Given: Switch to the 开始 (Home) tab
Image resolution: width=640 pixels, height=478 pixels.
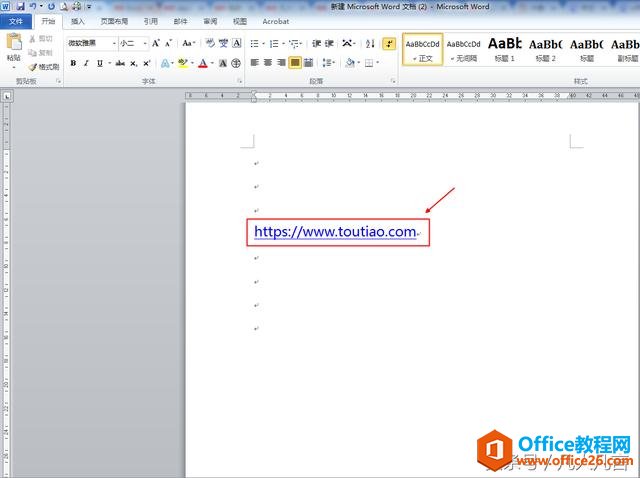Looking at the screenshot, I should pyautogui.click(x=48, y=21).
